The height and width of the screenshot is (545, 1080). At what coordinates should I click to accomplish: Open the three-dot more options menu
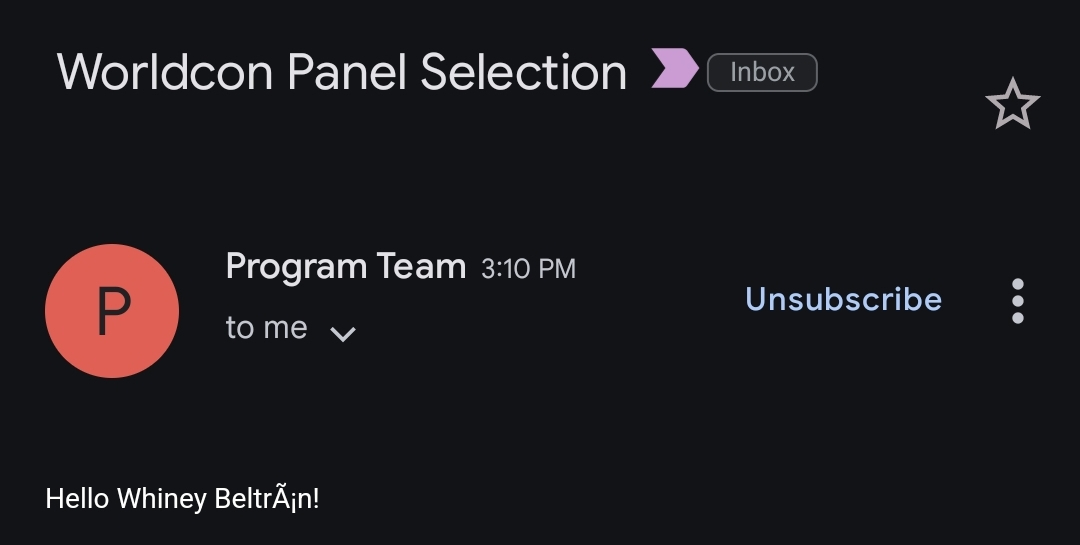click(x=1017, y=300)
